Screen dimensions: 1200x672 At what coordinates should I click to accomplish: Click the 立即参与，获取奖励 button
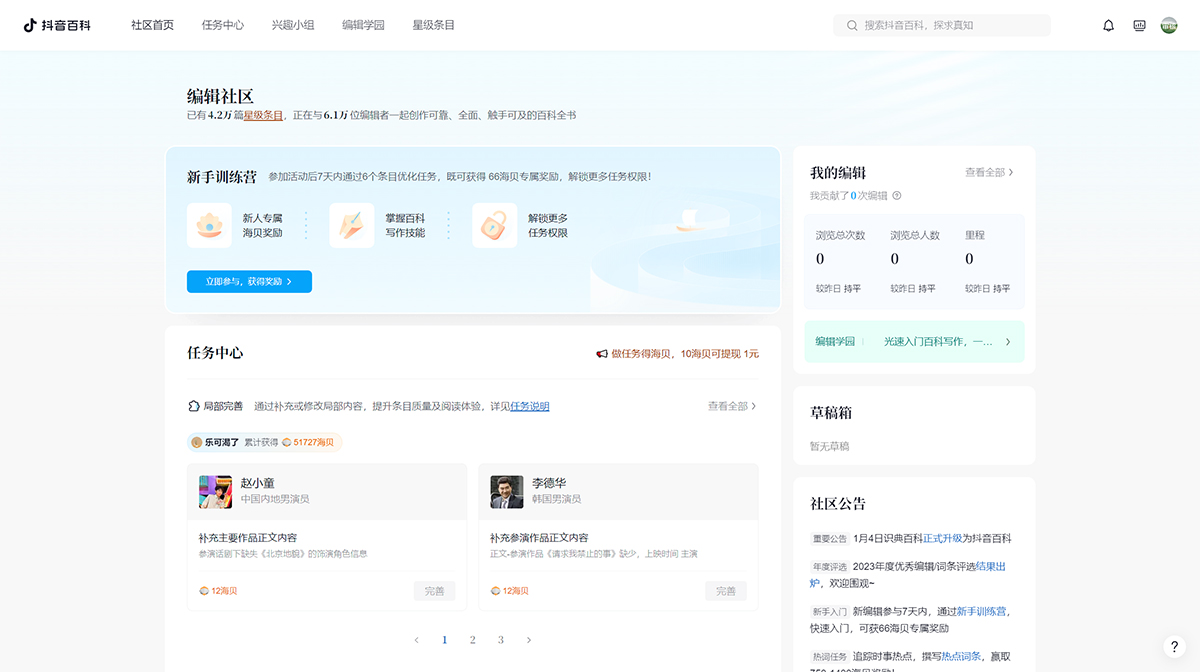(248, 281)
